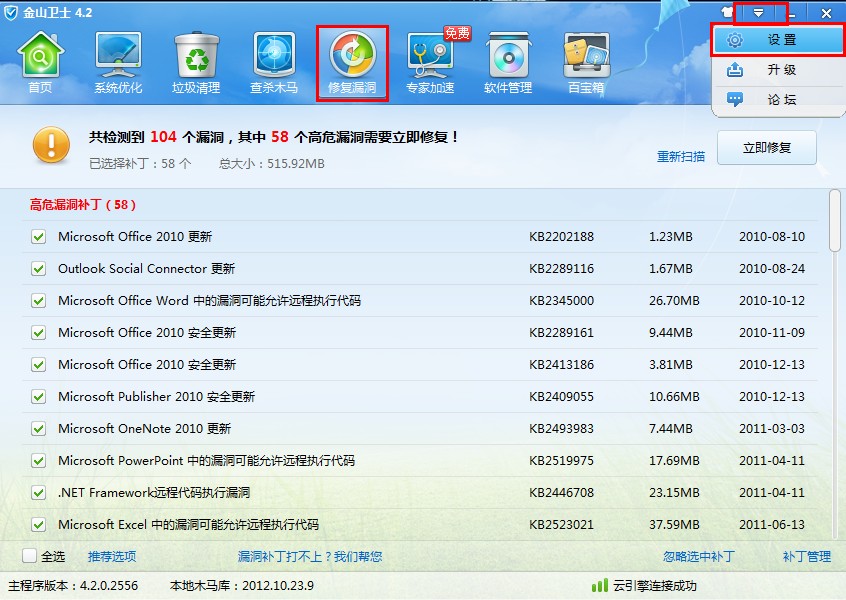846x600 pixels.
Task: Click the orange exclamation warning icon
Action: point(51,145)
